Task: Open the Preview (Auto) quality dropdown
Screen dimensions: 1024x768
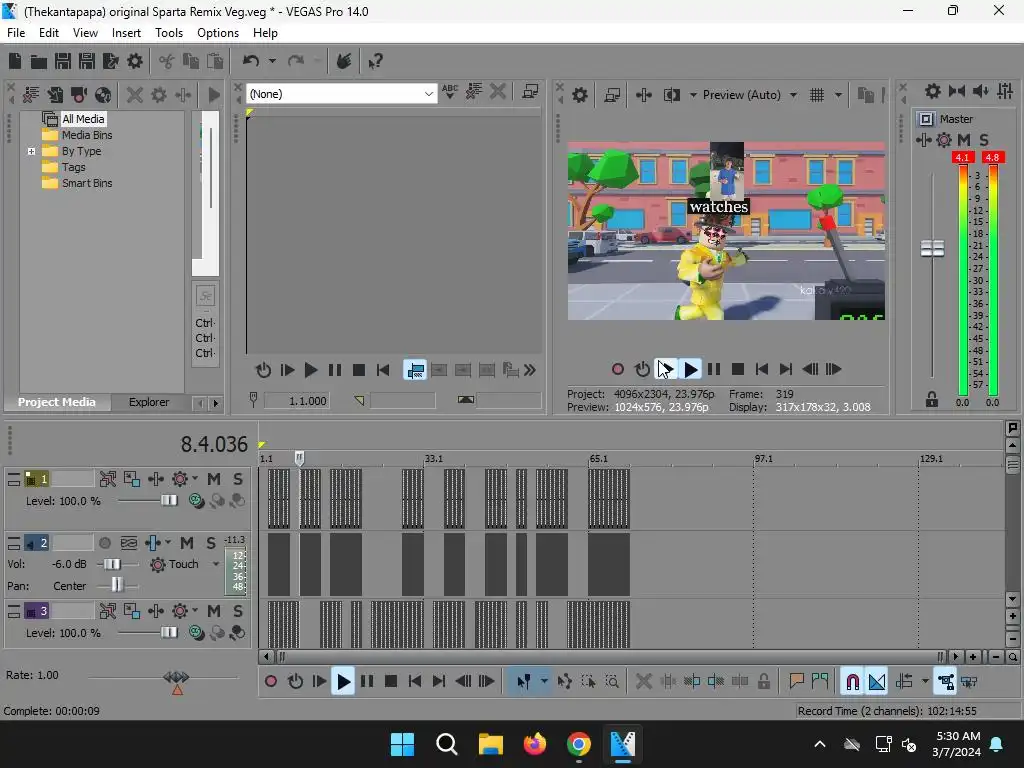Action: pyautogui.click(x=793, y=95)
